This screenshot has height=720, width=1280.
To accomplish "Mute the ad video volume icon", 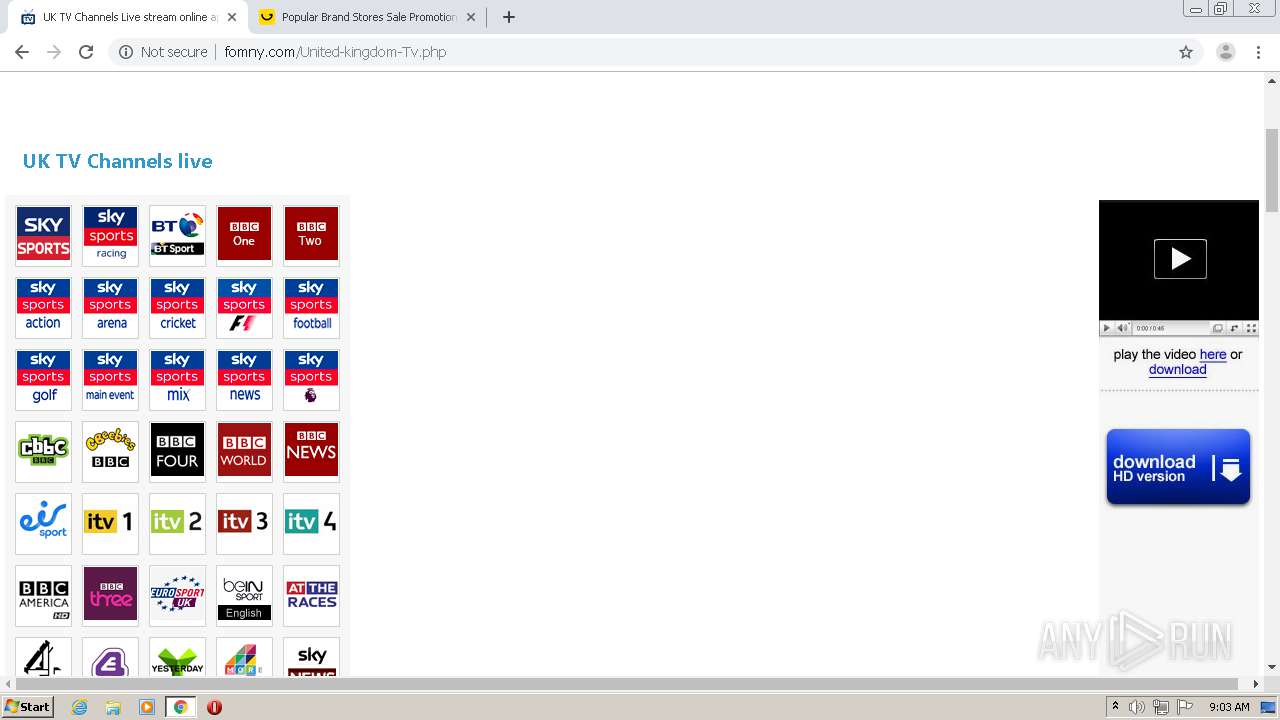I will click(1122, 328).
